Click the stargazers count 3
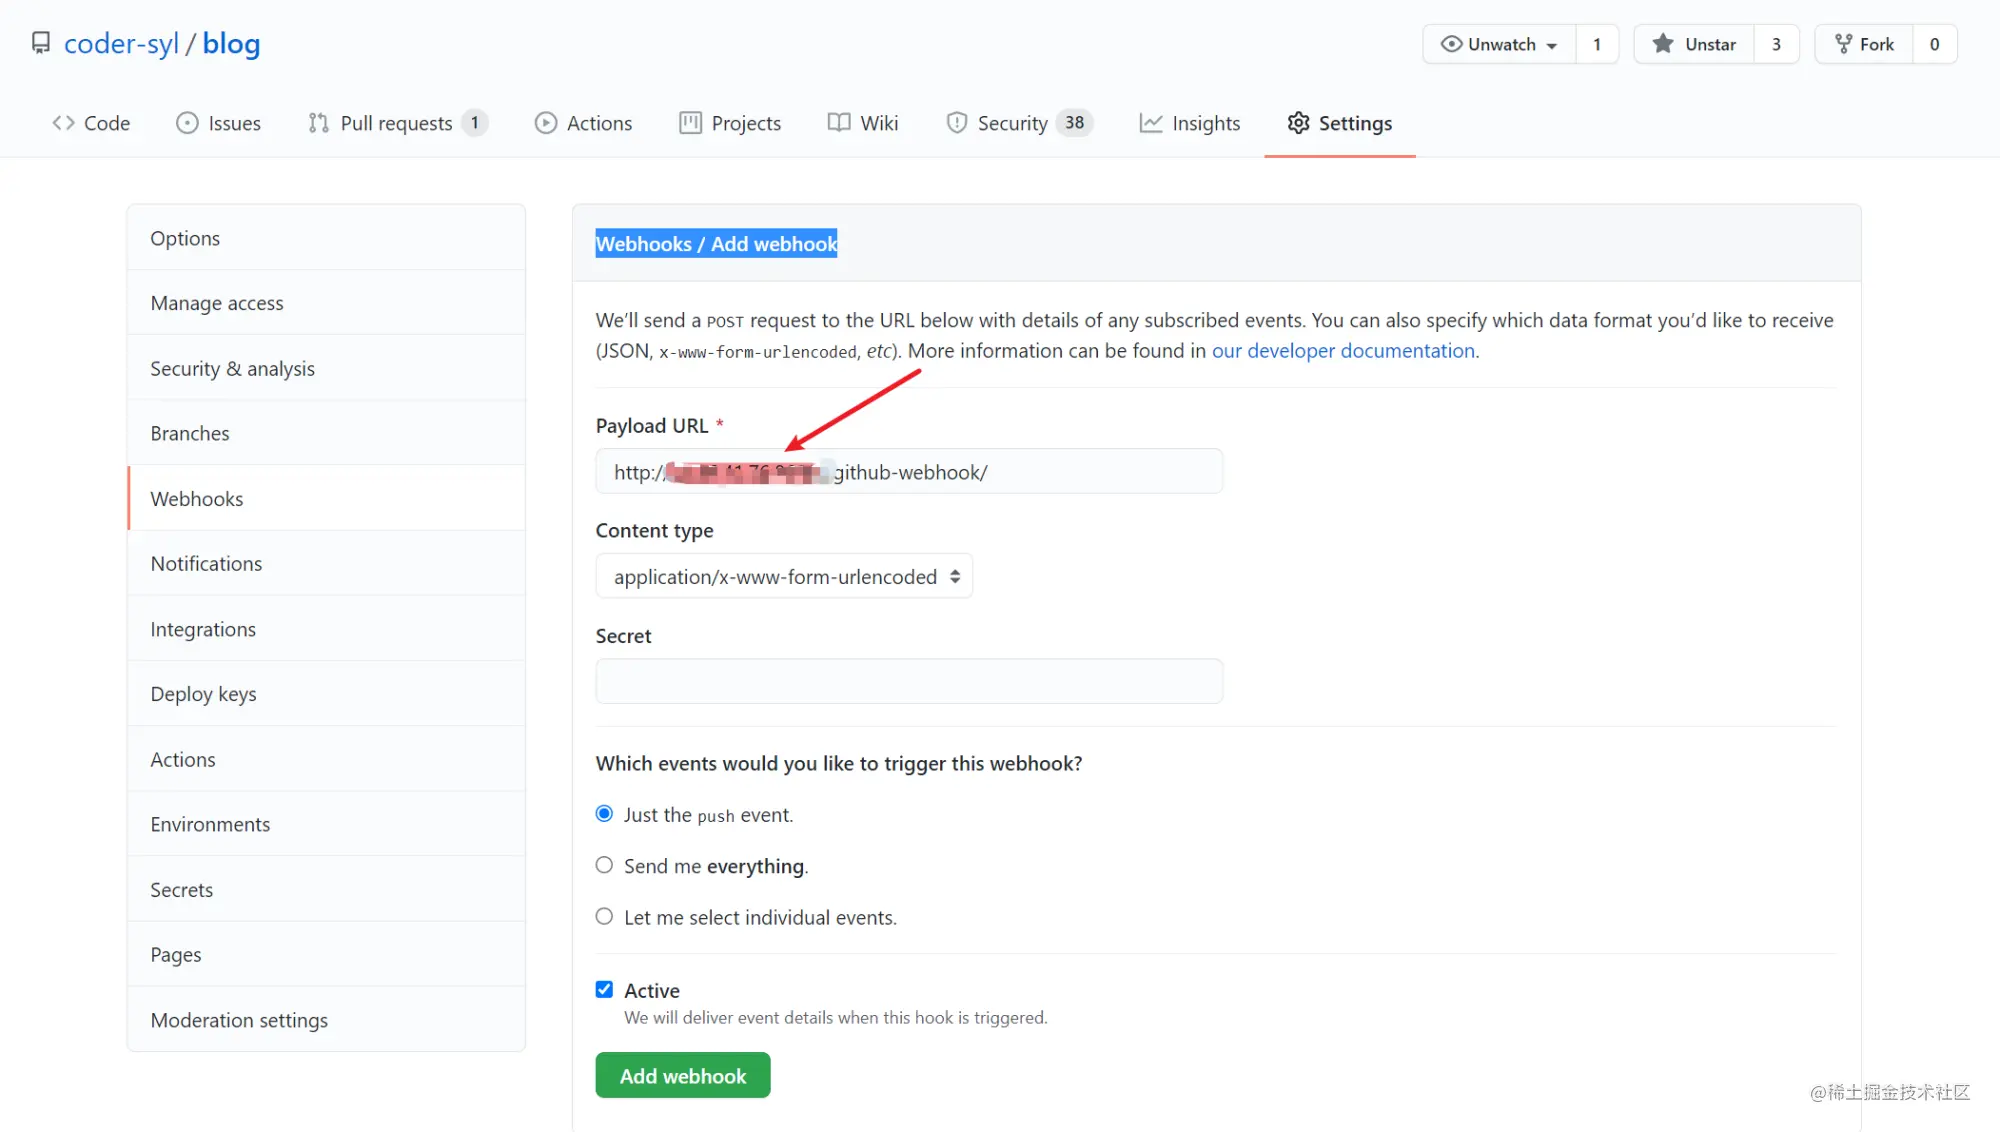2000x1132 pixels. (1776, 44)
